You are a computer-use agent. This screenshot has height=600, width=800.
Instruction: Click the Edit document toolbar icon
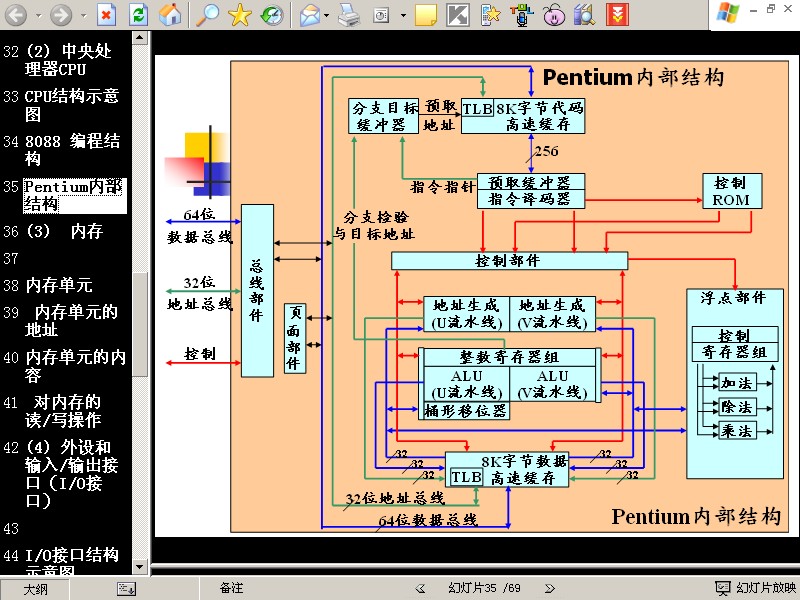381,15
